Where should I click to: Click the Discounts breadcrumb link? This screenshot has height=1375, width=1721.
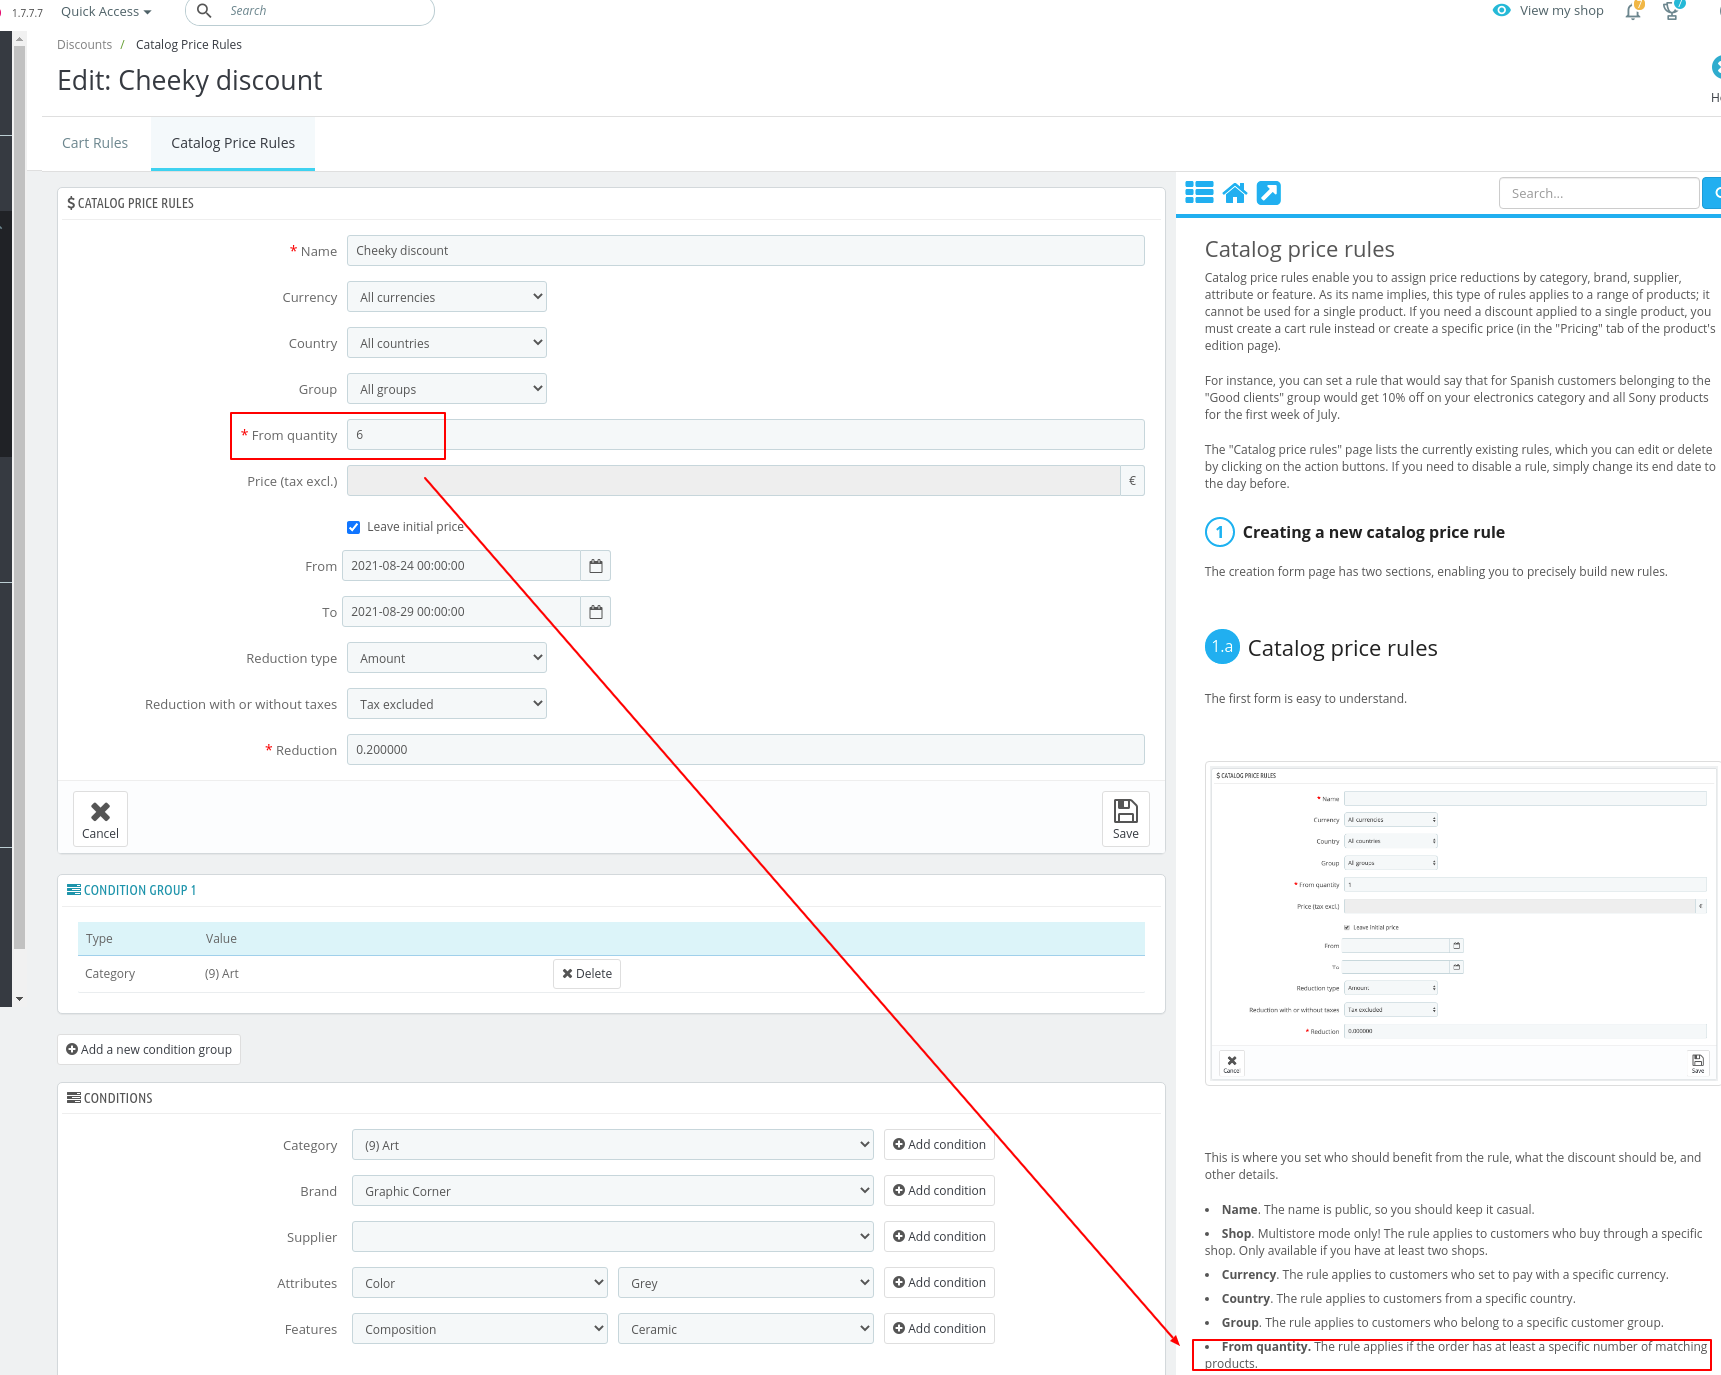click(x=84, y=44)
